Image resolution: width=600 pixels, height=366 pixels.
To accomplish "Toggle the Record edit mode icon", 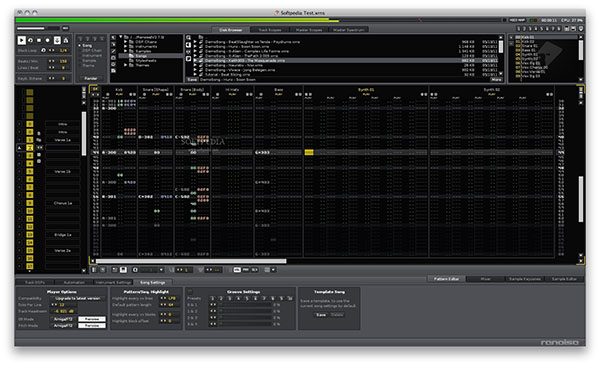I will pyautogui.click(x=48, y=40).
